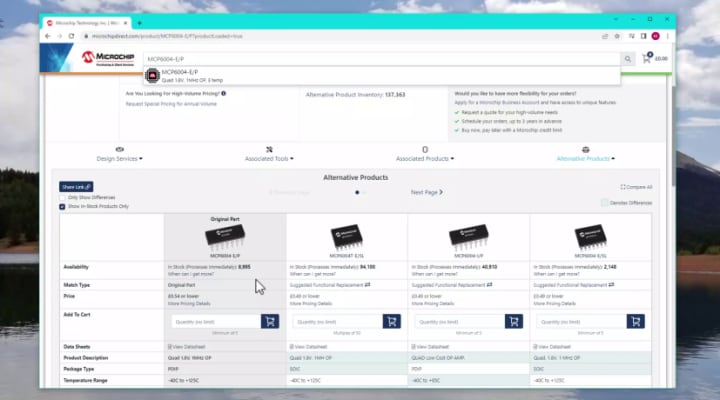Click quantity field for 2,148-stock part
The height and width of the screenshot is (400, 720).
coord(581,321)
